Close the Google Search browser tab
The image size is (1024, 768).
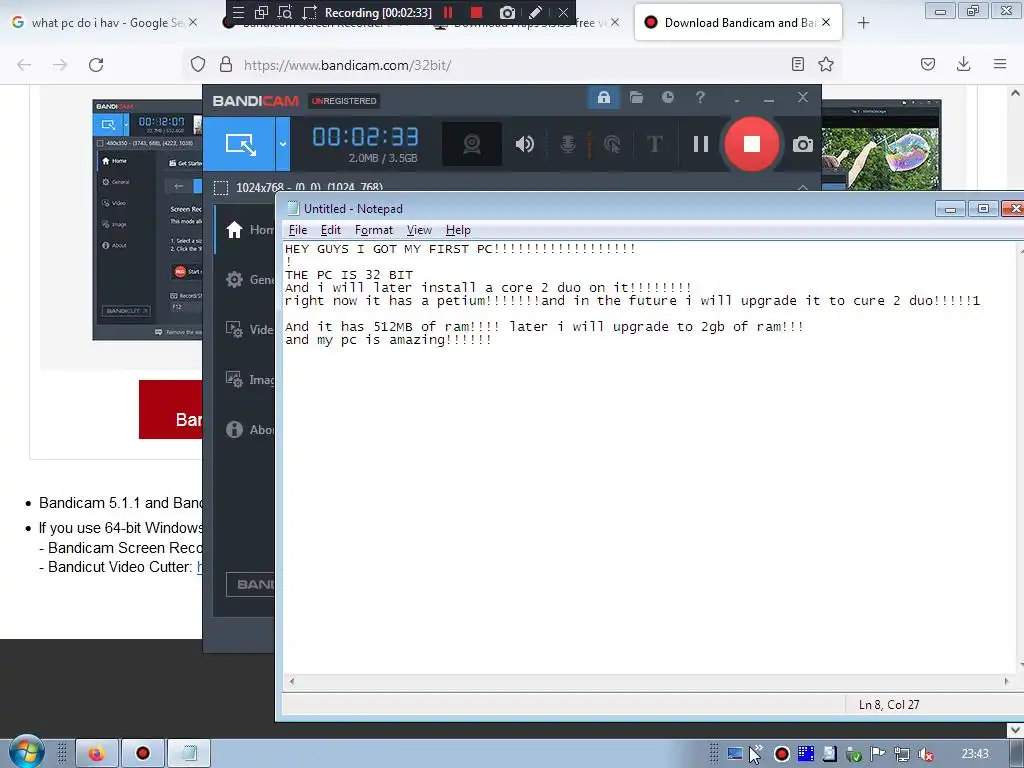click(193, 22)
